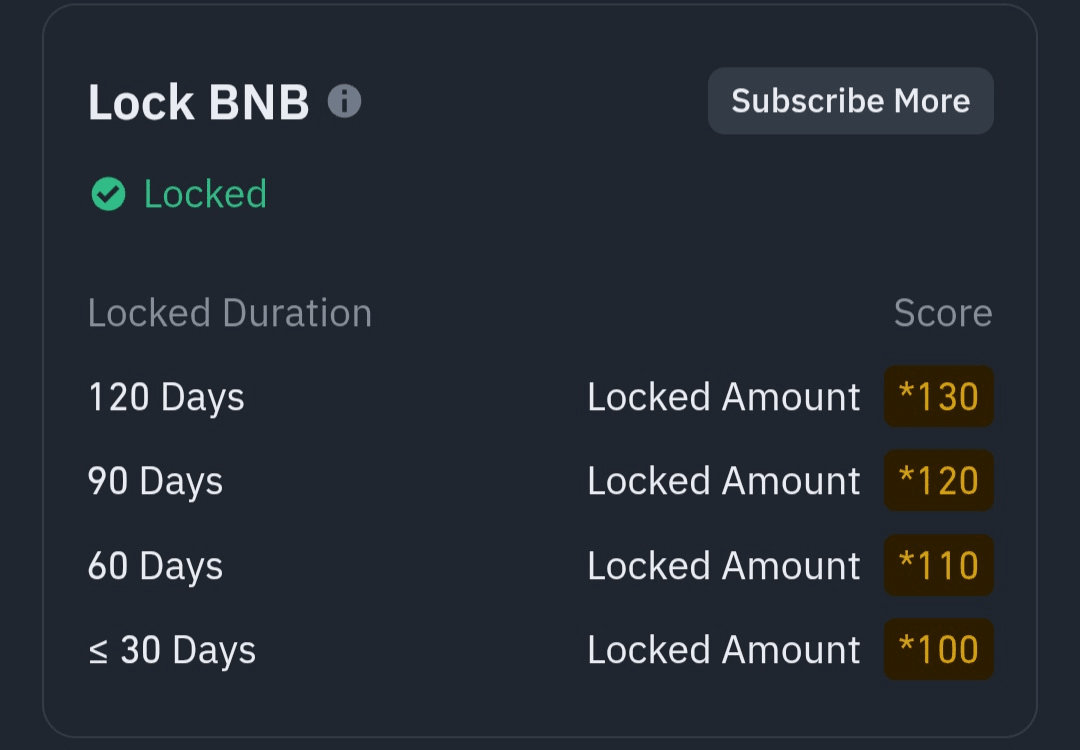Tap the *120 score badge
This screenshot has width=1080, height=750.
(x=938, y=481)
